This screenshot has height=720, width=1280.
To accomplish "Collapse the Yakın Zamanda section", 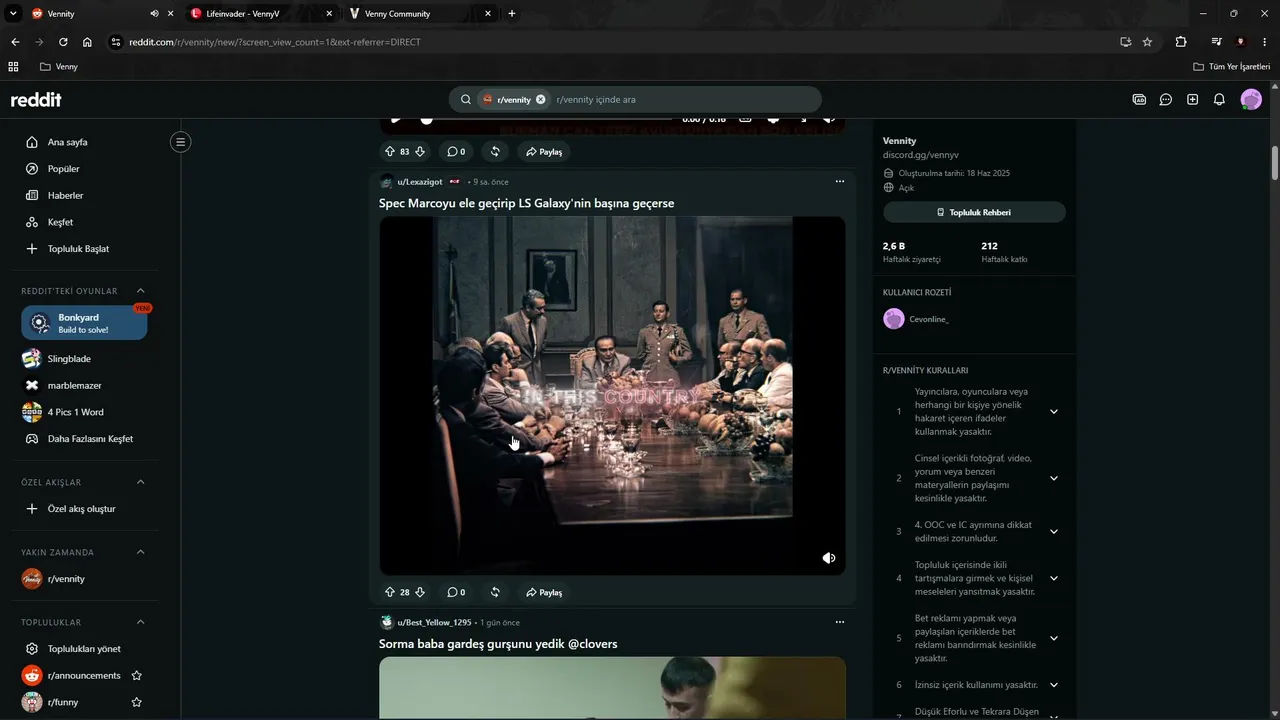I will click(x=141, y=552).
